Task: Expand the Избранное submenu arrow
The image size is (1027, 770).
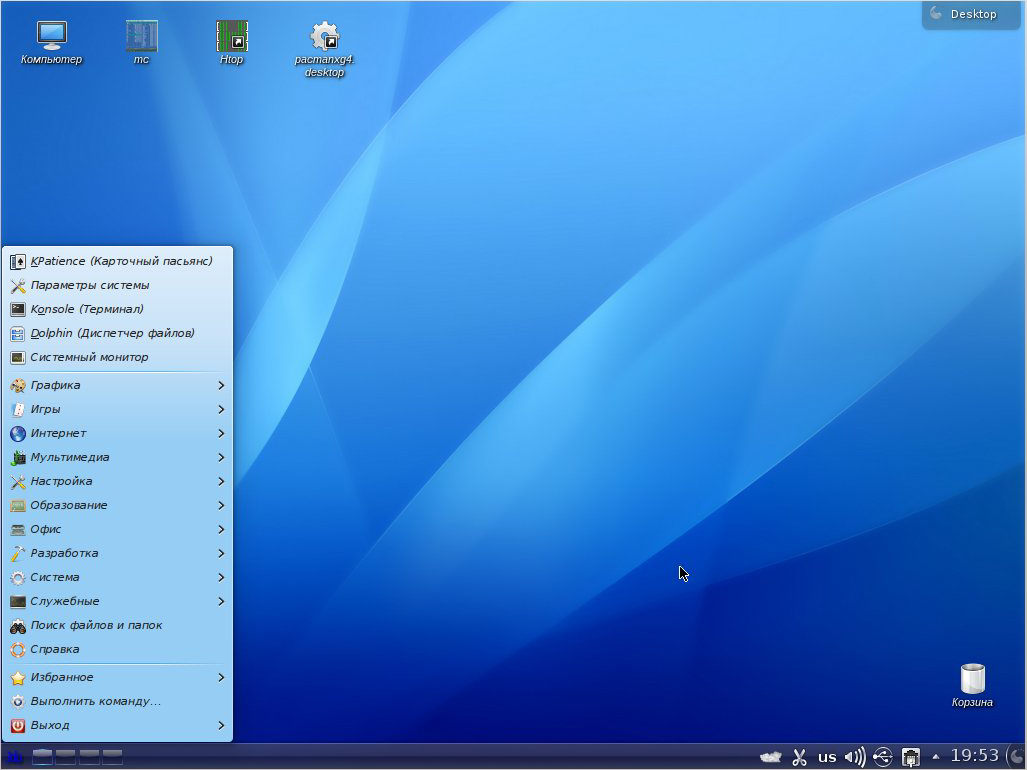Action: click(221, 678)
